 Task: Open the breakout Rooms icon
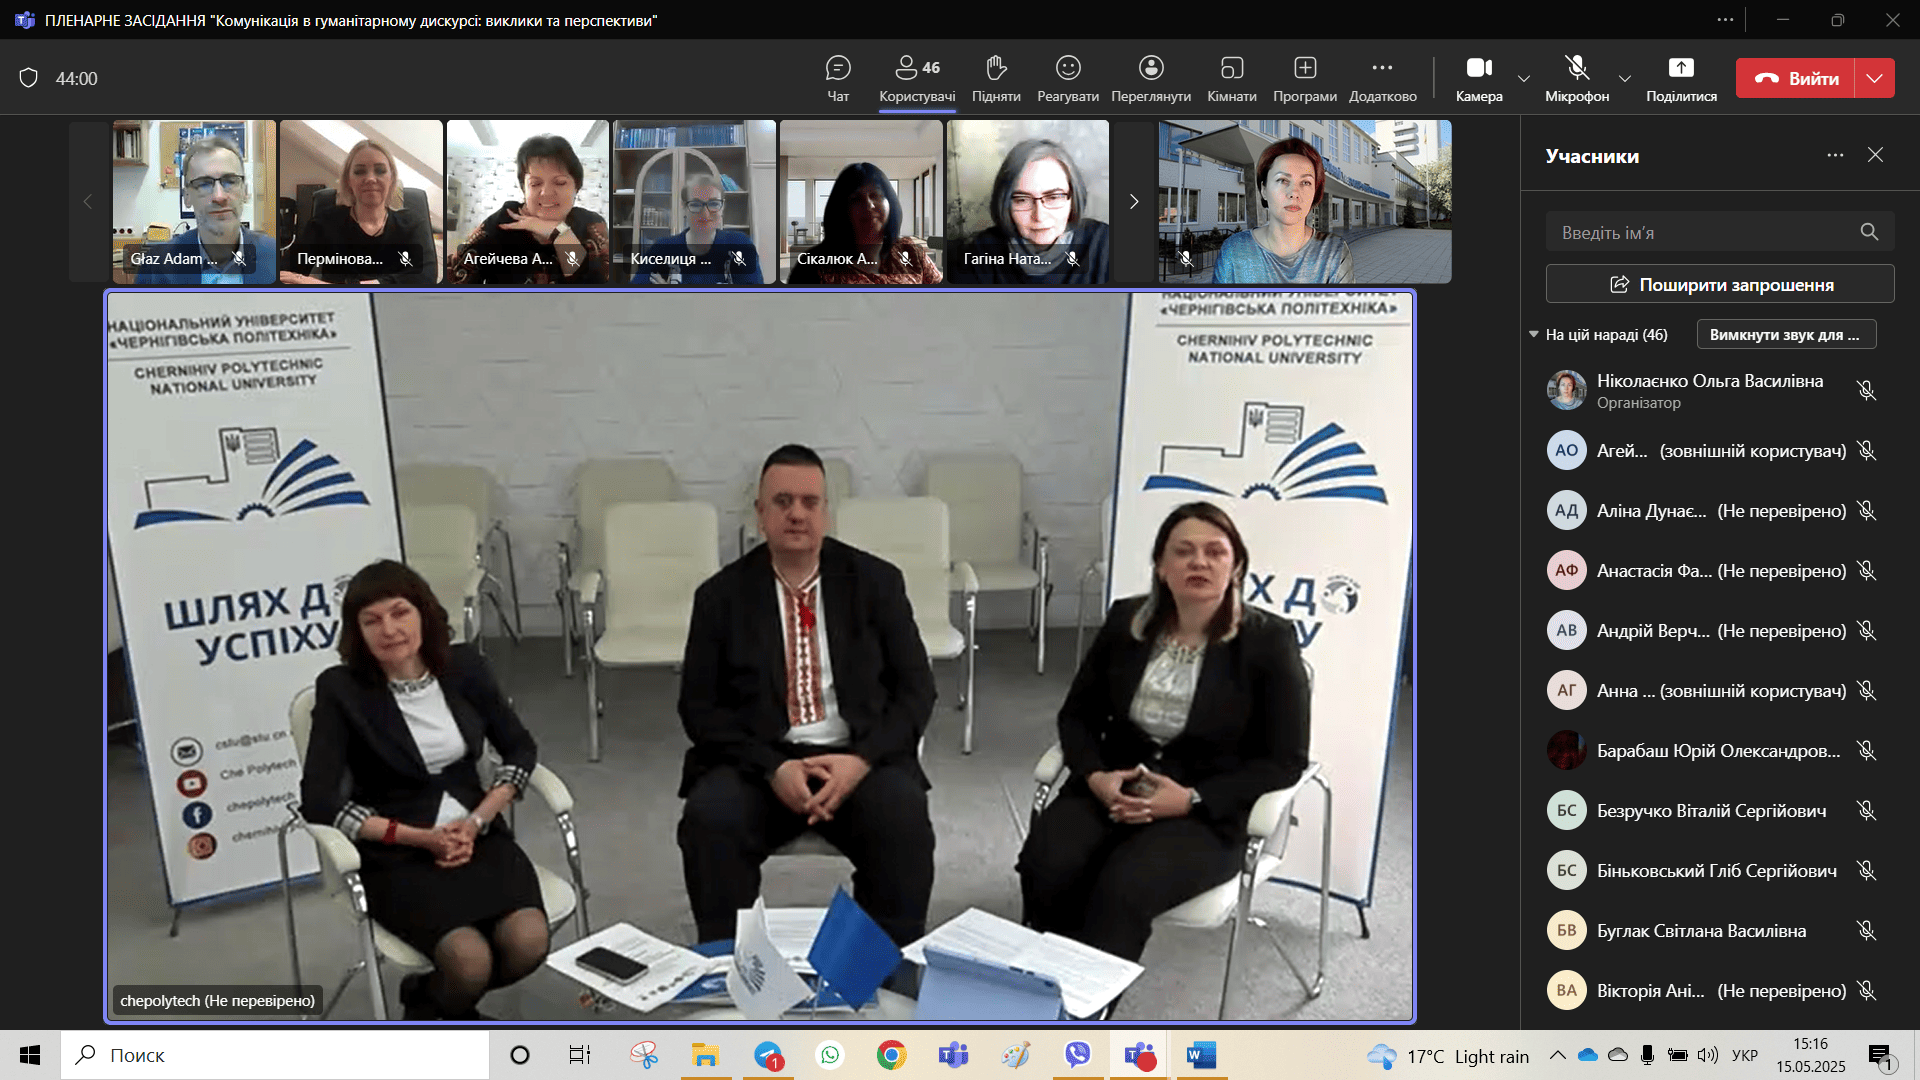tap(1231, 69)
